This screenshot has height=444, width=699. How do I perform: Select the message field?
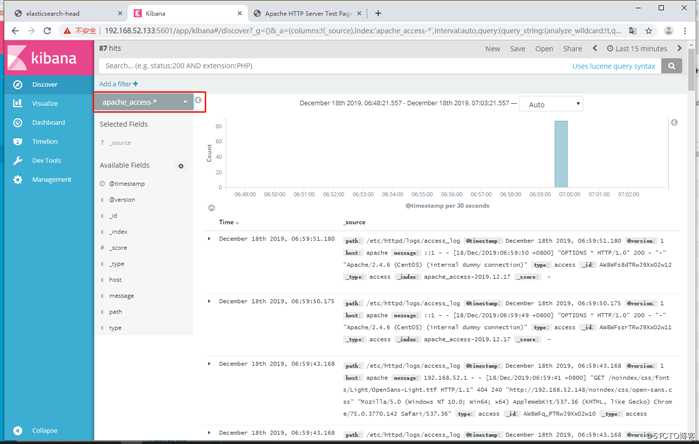click(121, 296)
